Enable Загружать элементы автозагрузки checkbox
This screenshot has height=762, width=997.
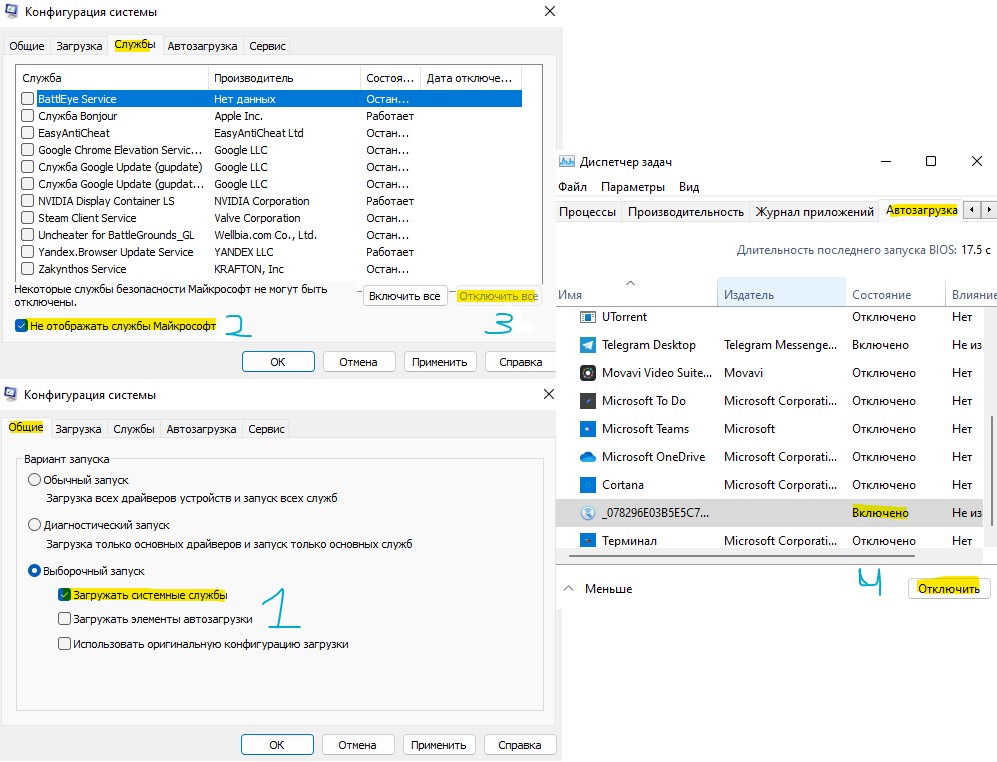coord(64,619)
